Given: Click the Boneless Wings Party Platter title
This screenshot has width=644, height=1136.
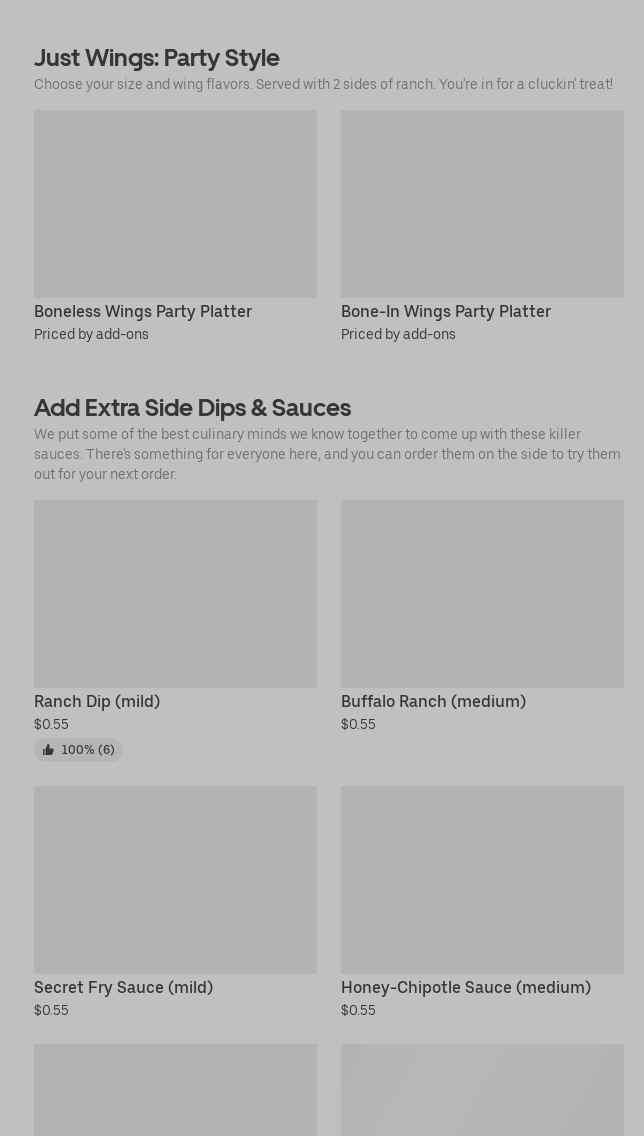Looking at the screenshot, I should click(143, 312).
